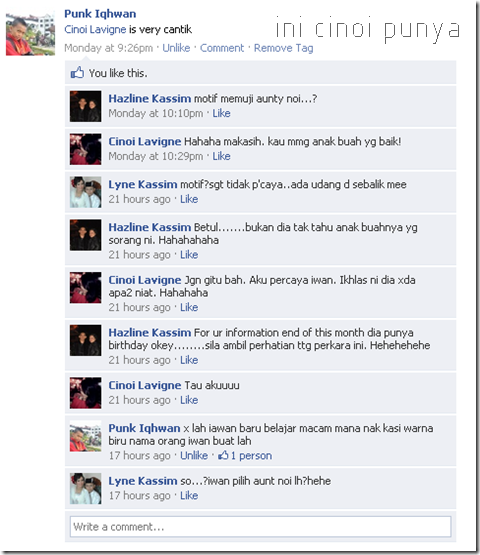The width and height of the screenshot is (480, 555).
Task: Like Cinoi Lavigne's 'Tau akuuuu' comment
Action: click(189, 400)
